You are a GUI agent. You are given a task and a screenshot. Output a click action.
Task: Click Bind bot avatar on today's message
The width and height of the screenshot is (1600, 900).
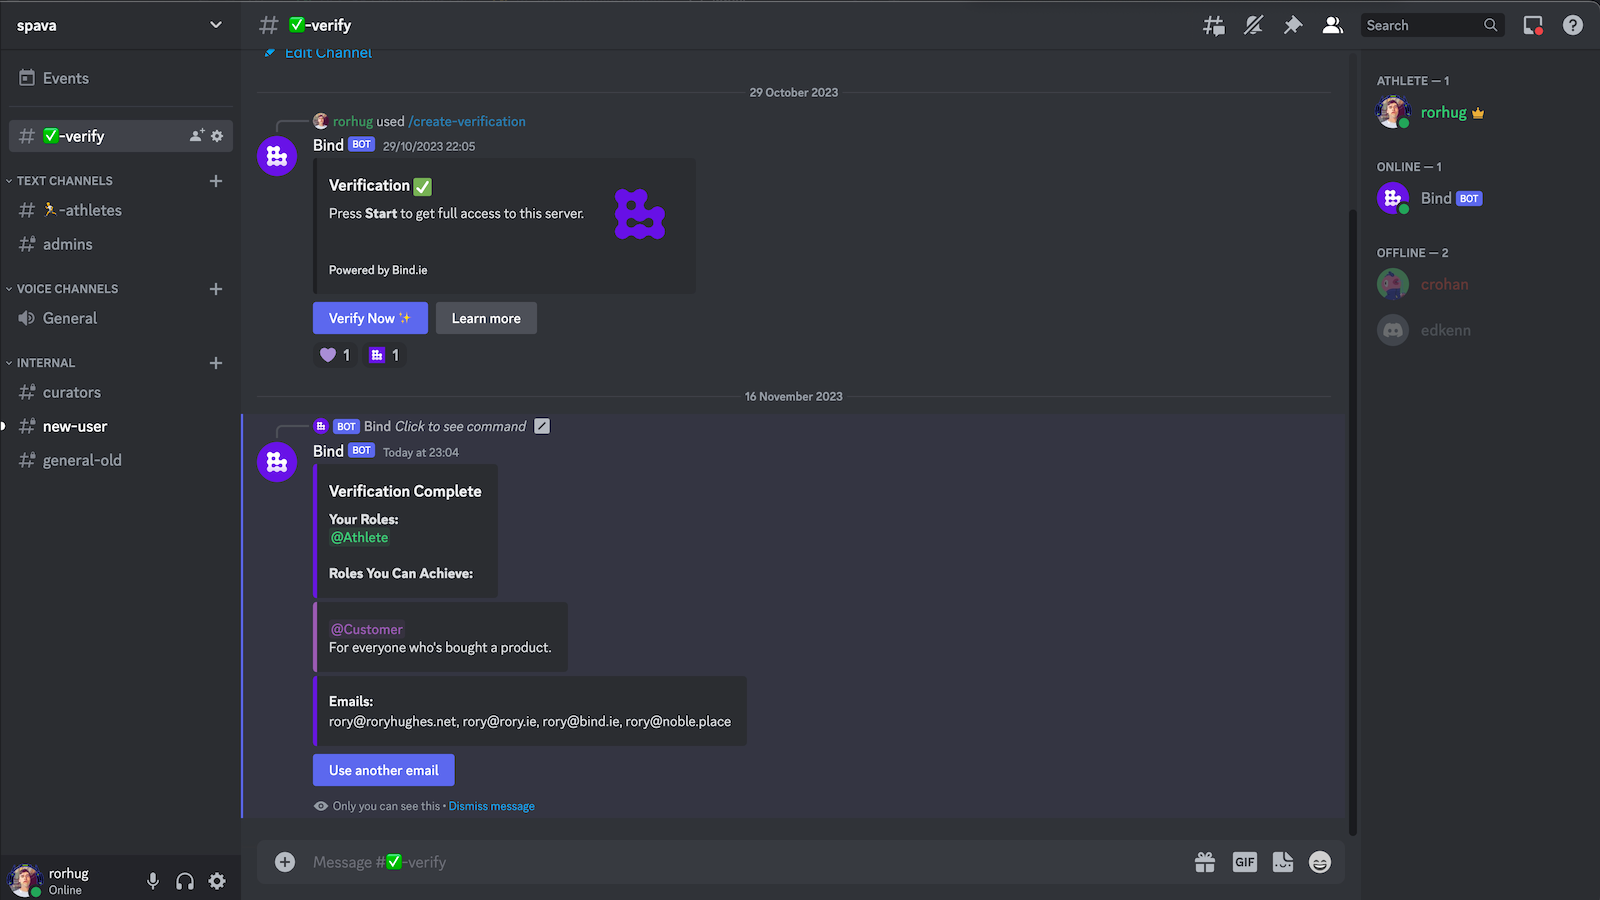(277, 462)
